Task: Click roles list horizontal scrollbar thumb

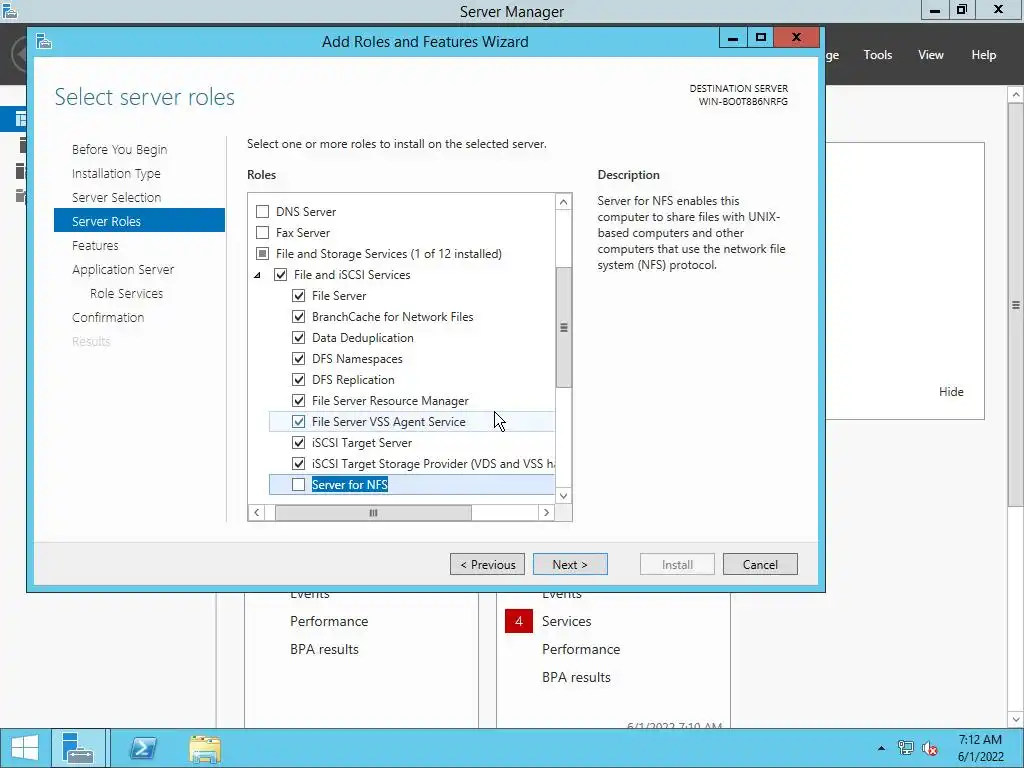Action: pyautogui.click(x=374, y=513)
